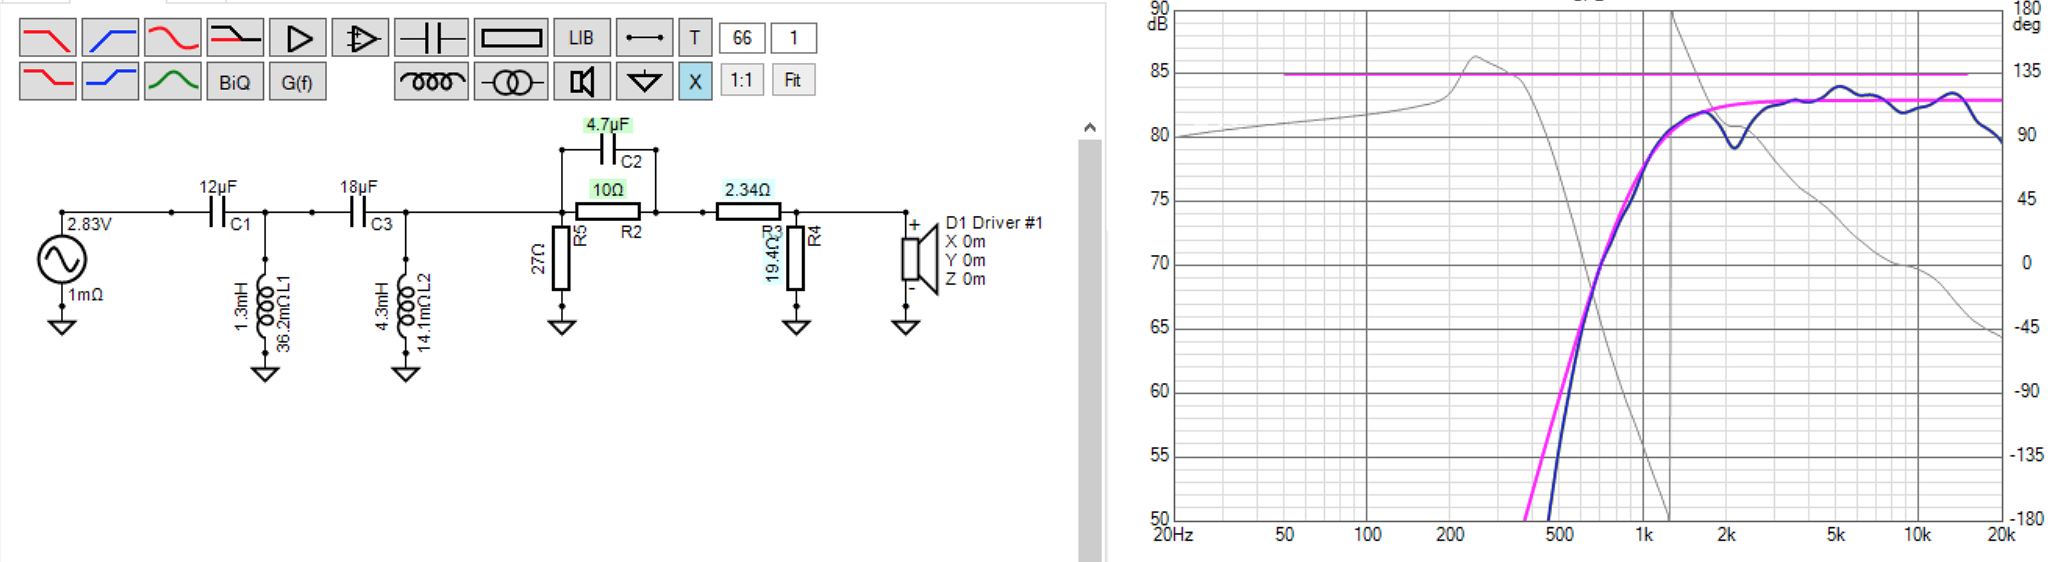
Task: Click the 27Ω value label
Action: pyautogui.click(x=538, y=259)
